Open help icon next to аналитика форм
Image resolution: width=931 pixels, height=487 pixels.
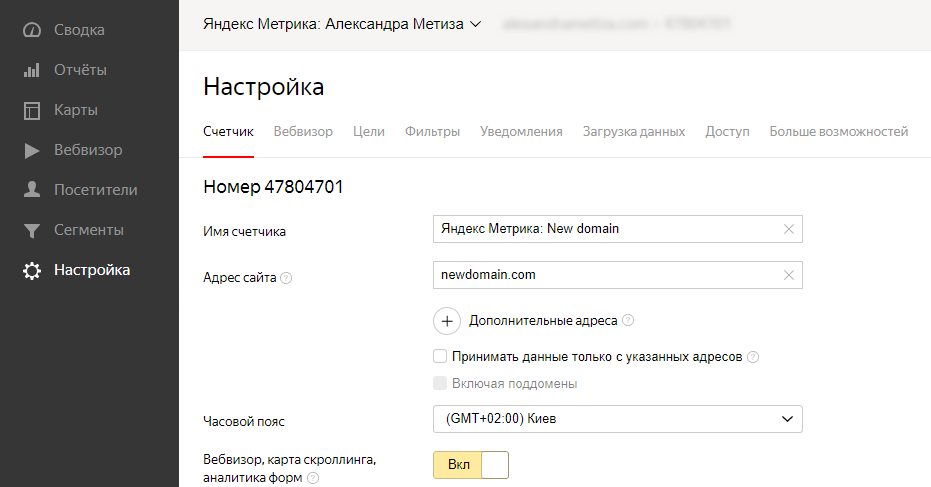(x=313, y=478)
